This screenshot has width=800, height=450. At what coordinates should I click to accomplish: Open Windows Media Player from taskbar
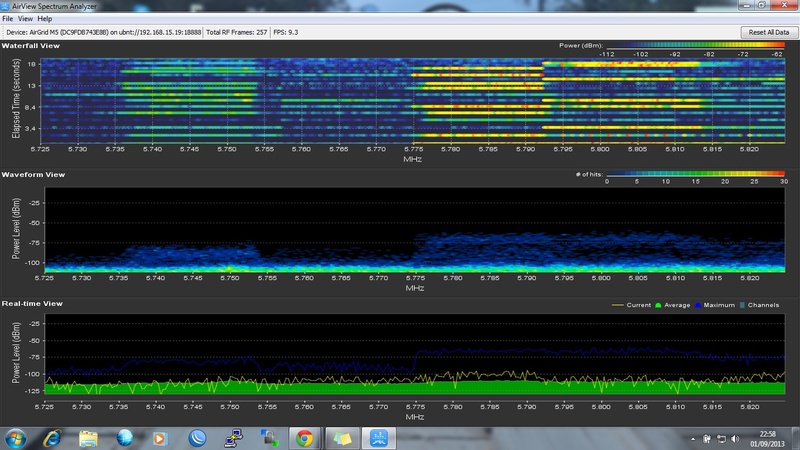[x=160, y=437]
